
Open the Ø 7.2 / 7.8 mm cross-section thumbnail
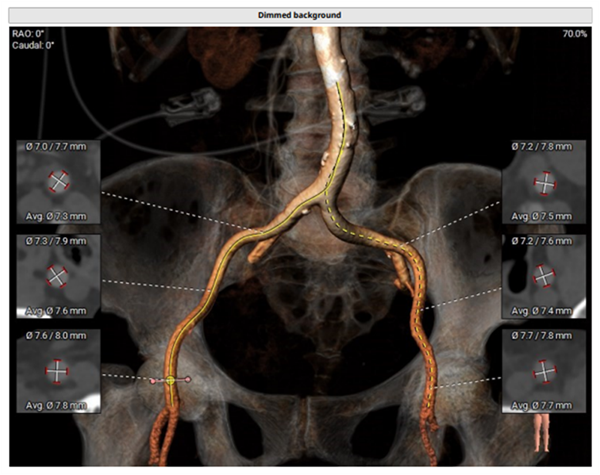[x=543, y=182]
